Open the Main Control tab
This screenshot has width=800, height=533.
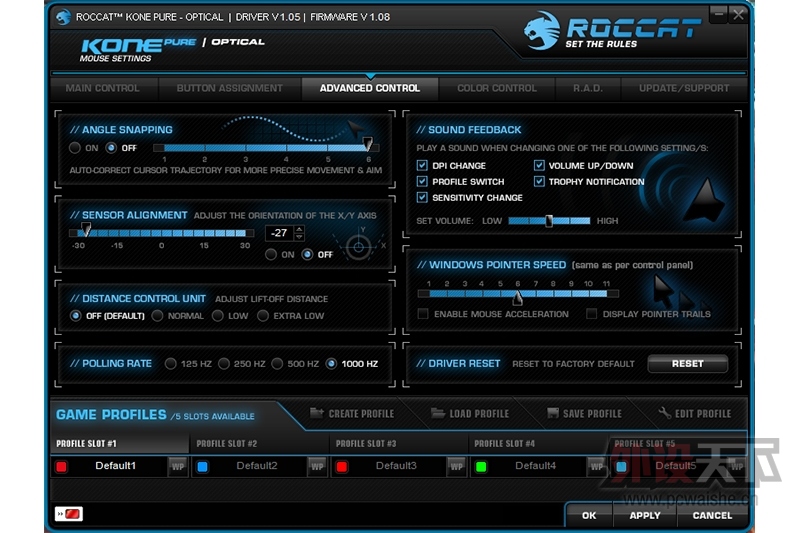pos(103,88)
